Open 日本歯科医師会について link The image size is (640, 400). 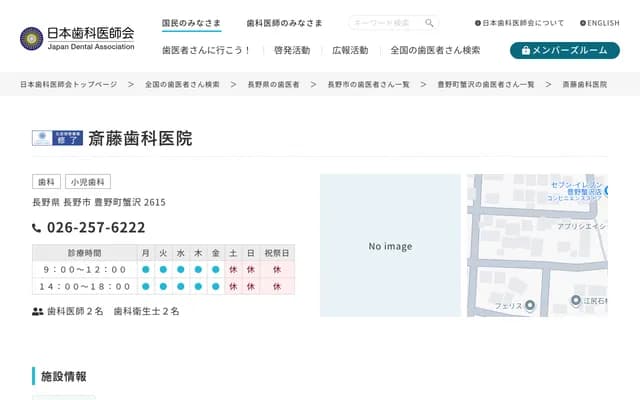click(519, 23)
